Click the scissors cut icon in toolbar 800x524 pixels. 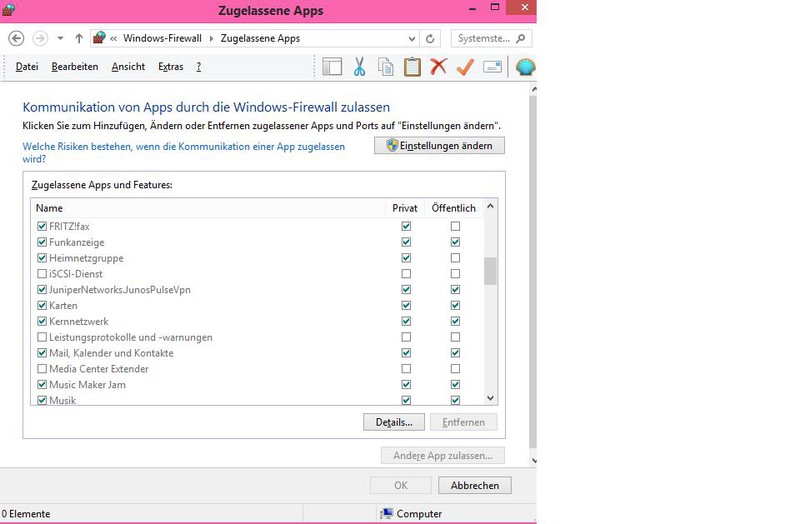pyautogui.click(x=360, y=67)
